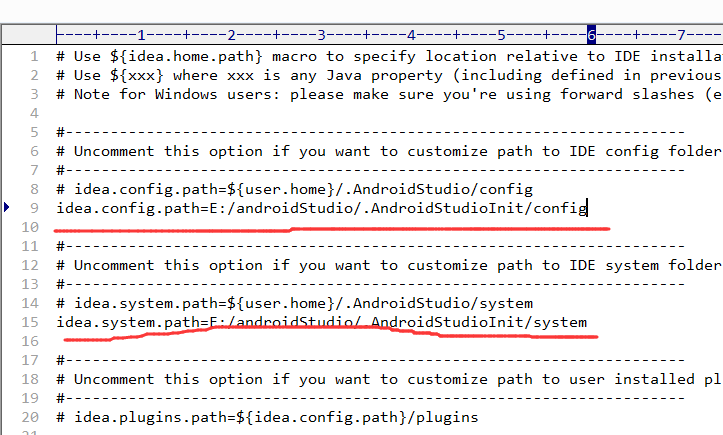Click line number 15 in gutter
The height and width of the screenshot is (435, 723).
[x=30, y=322]
